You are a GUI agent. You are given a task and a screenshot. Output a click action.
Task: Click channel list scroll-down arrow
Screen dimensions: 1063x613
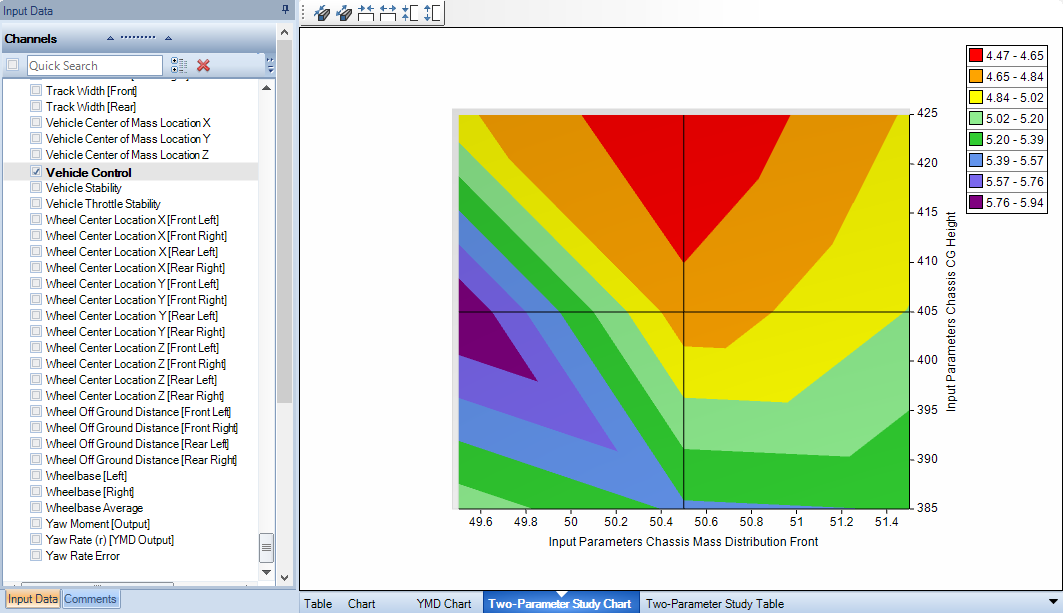tap(266, 572)
